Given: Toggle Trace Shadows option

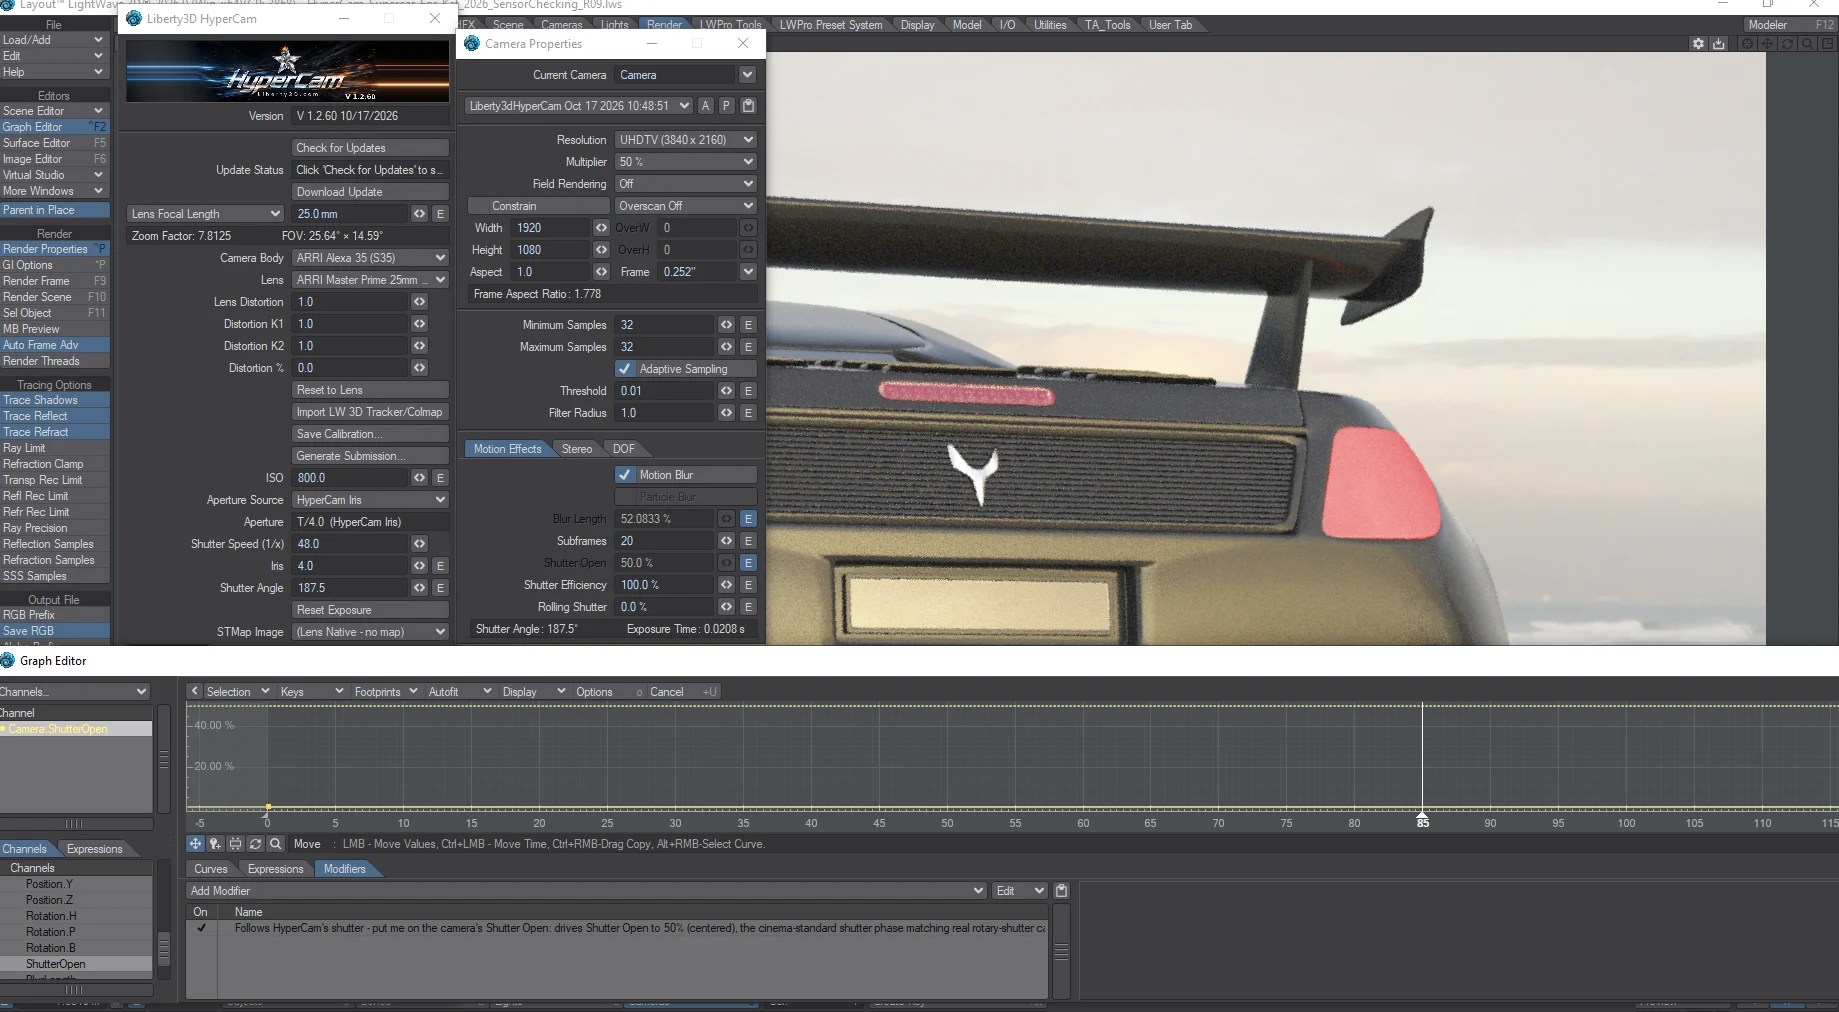Looking at the screenshot, I should 55,400.
